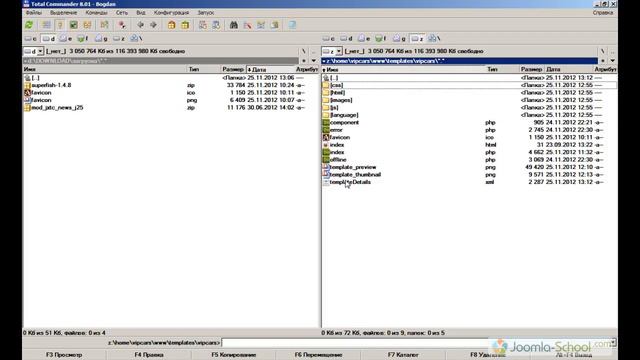This screenshot has width=640, height=360.
Task: Open the Вид menu
Action: click(141, 13)
